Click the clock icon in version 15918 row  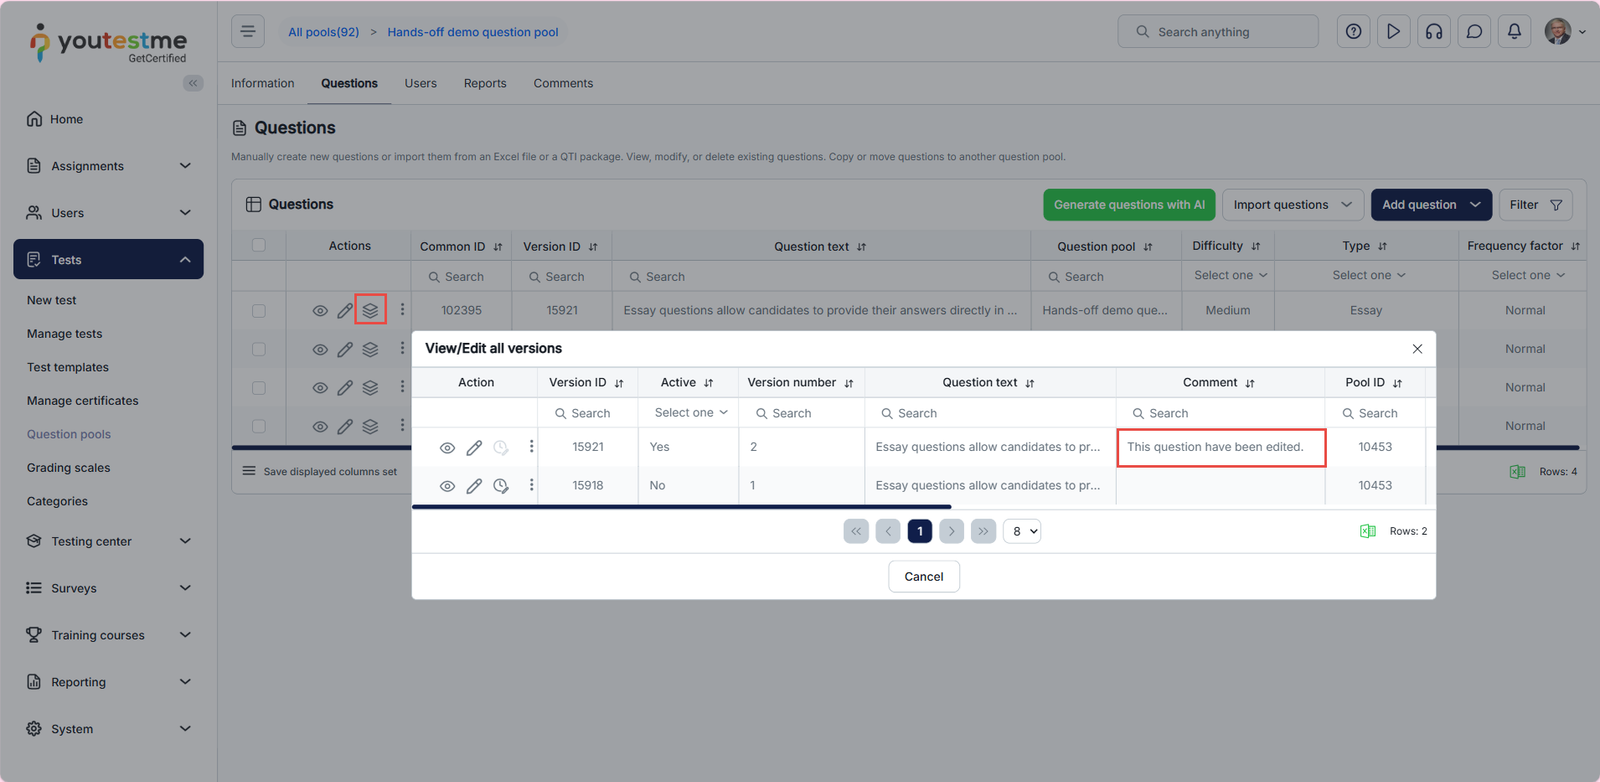pos(501,486)
